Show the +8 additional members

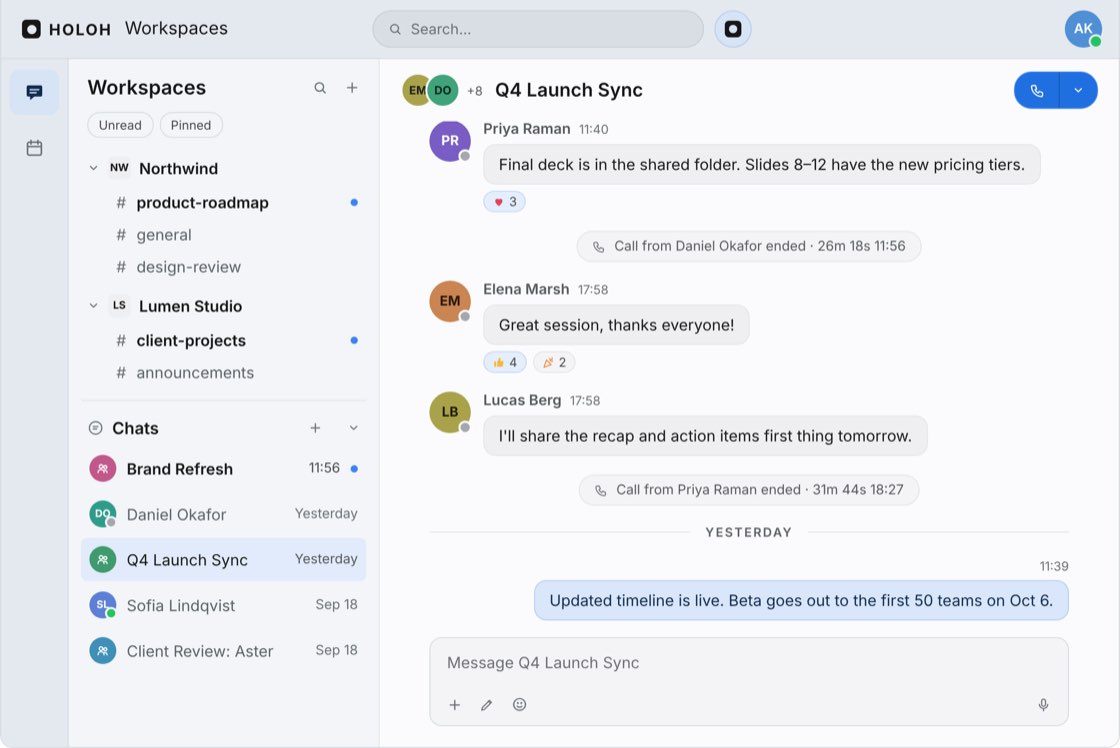(x=474, y=91)
